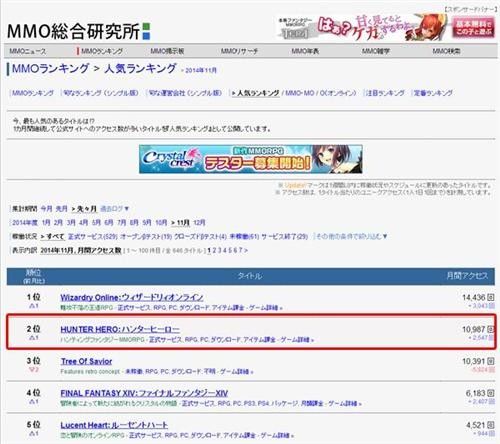Open the access graph icon beside 6,183
Viewport: 500px width, 444px height.
[491, 393]
